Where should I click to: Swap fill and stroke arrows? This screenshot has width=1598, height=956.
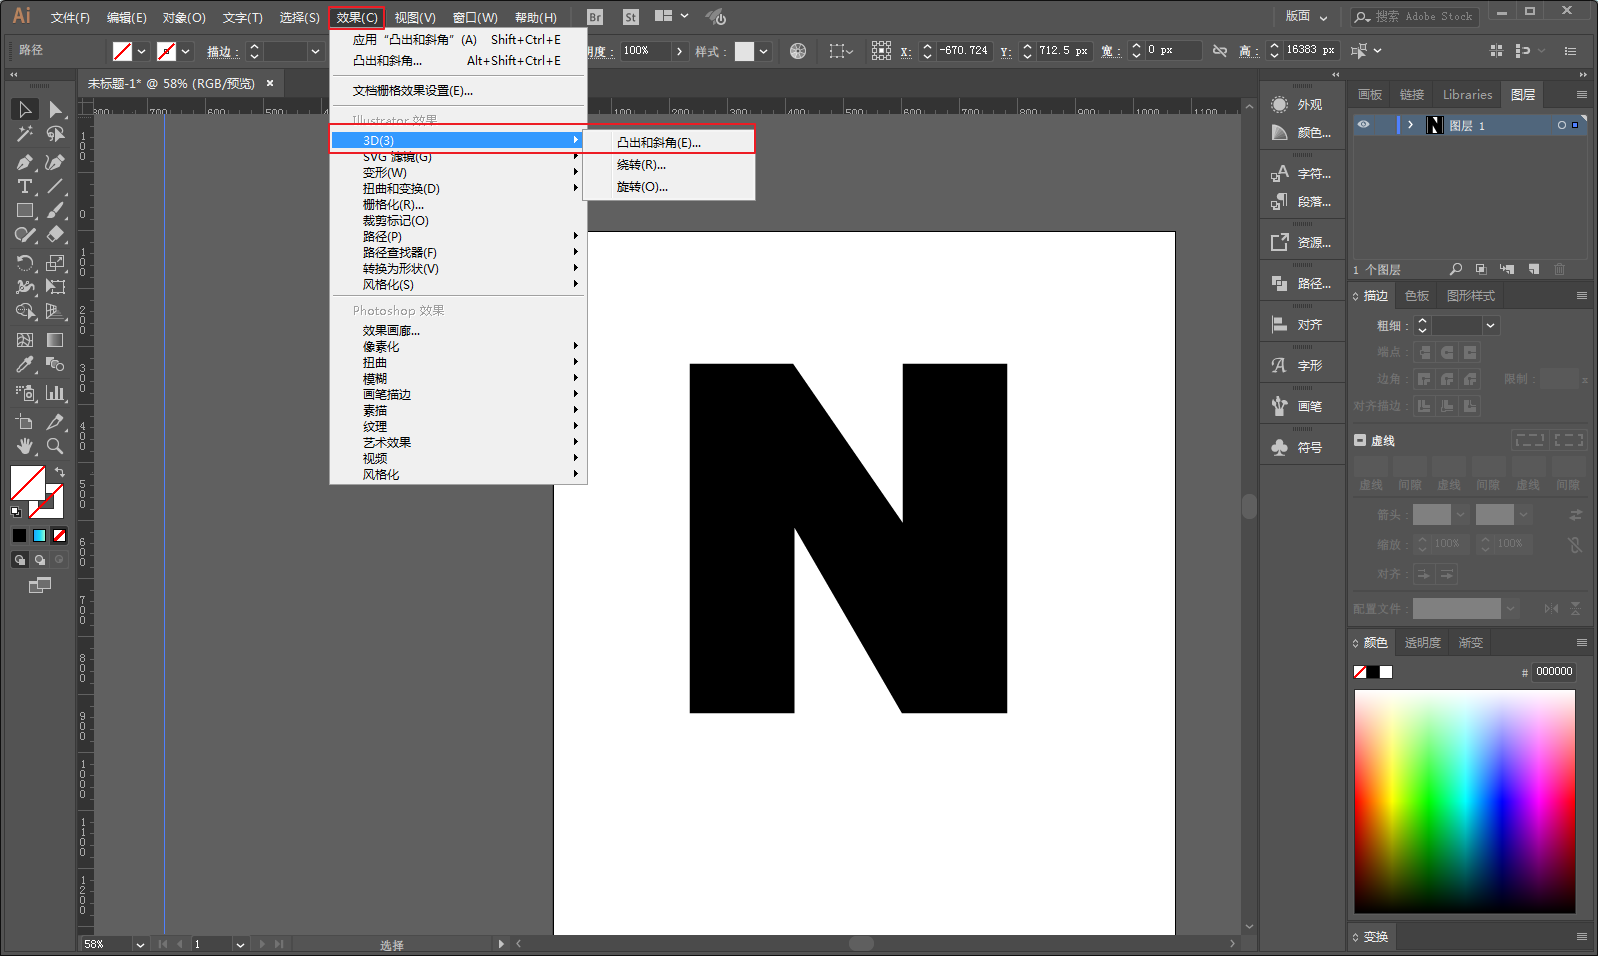point(60,472)
